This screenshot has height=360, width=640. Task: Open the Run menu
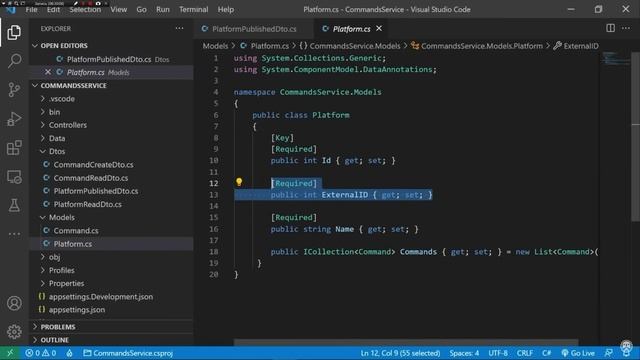tap(162, 9)
